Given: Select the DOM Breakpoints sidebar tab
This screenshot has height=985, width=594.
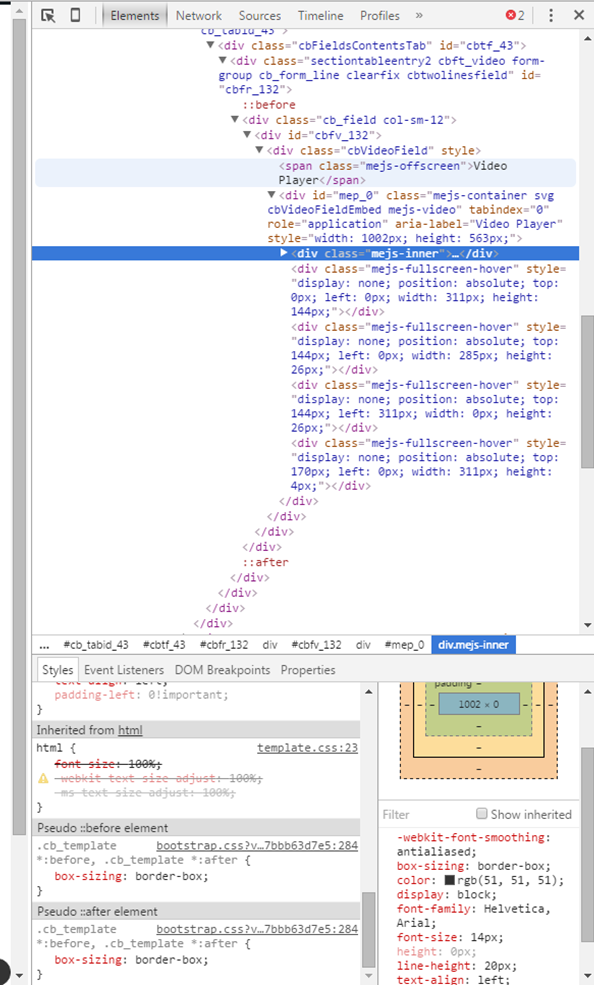Looking at the screenshot, I should tap(222, 670).
